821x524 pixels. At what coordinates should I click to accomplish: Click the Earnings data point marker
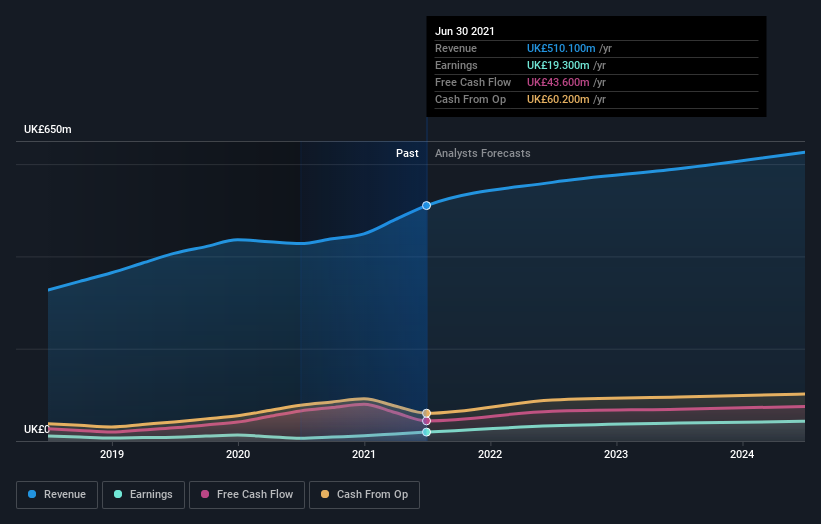427,432
